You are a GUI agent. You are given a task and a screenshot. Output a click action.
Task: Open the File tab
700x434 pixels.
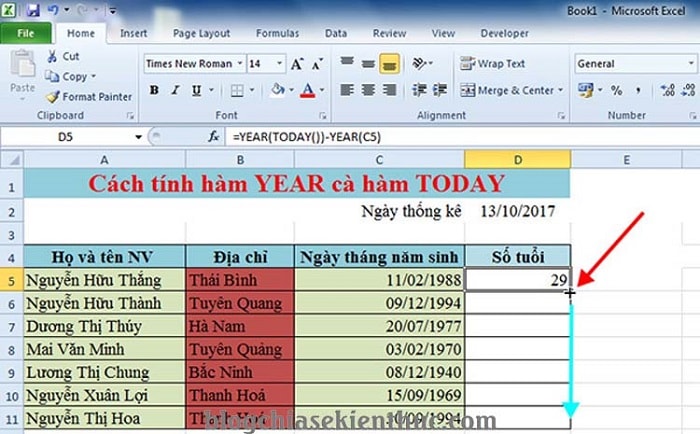pos(25,33)
